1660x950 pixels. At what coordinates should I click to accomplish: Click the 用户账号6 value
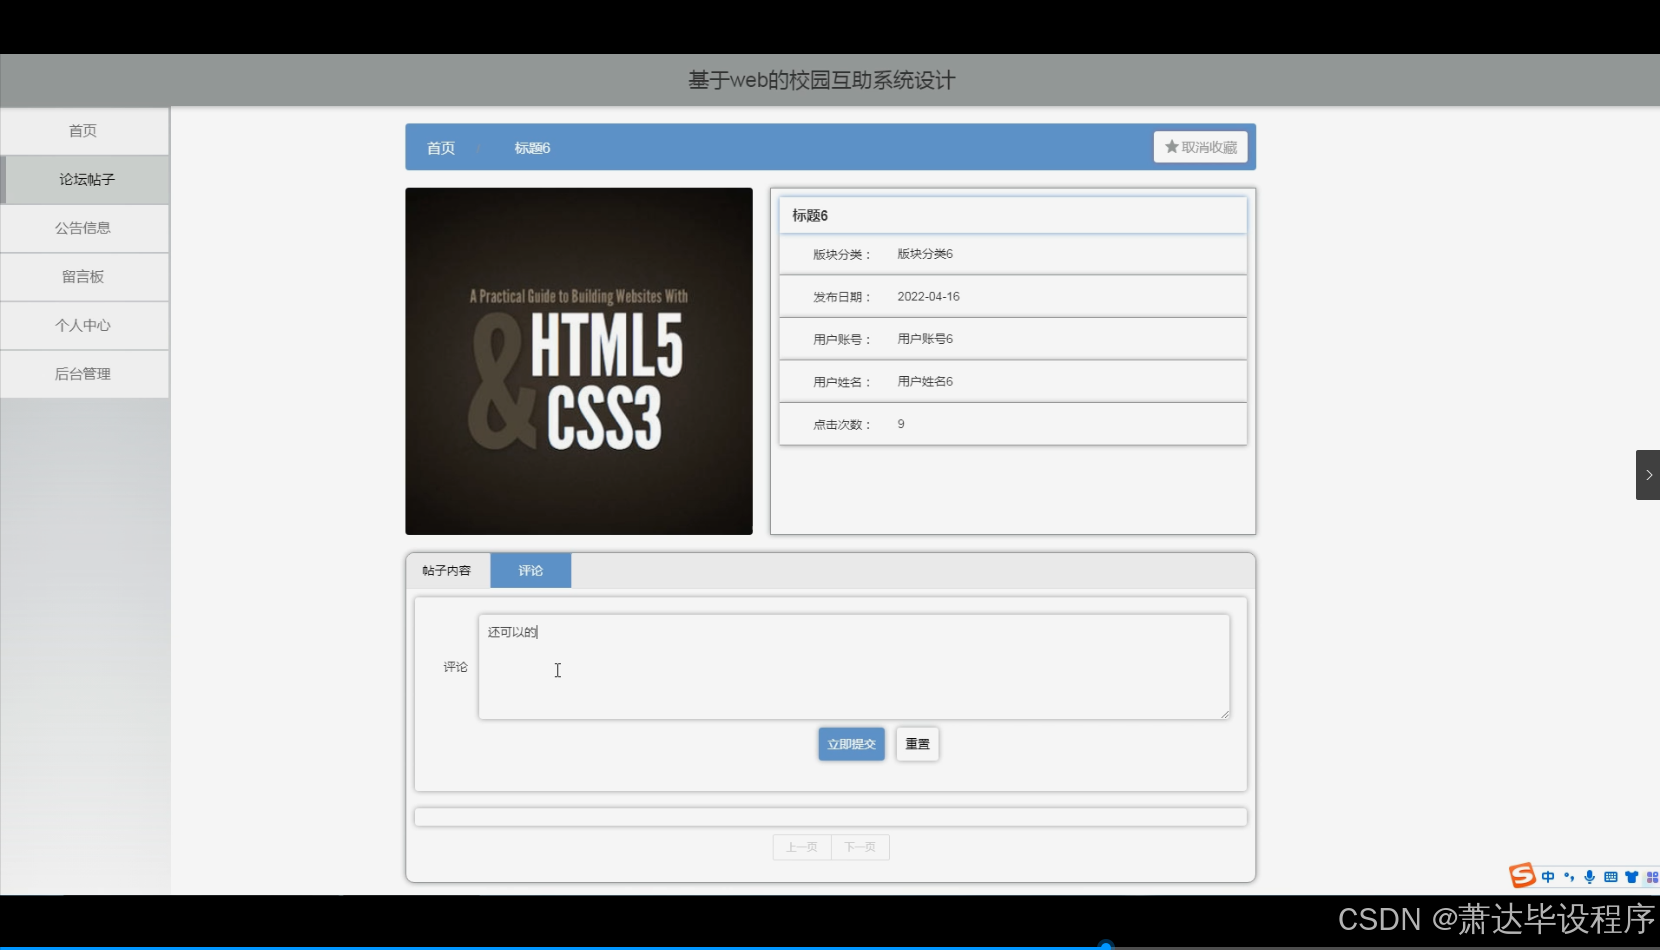coord(925,339)
